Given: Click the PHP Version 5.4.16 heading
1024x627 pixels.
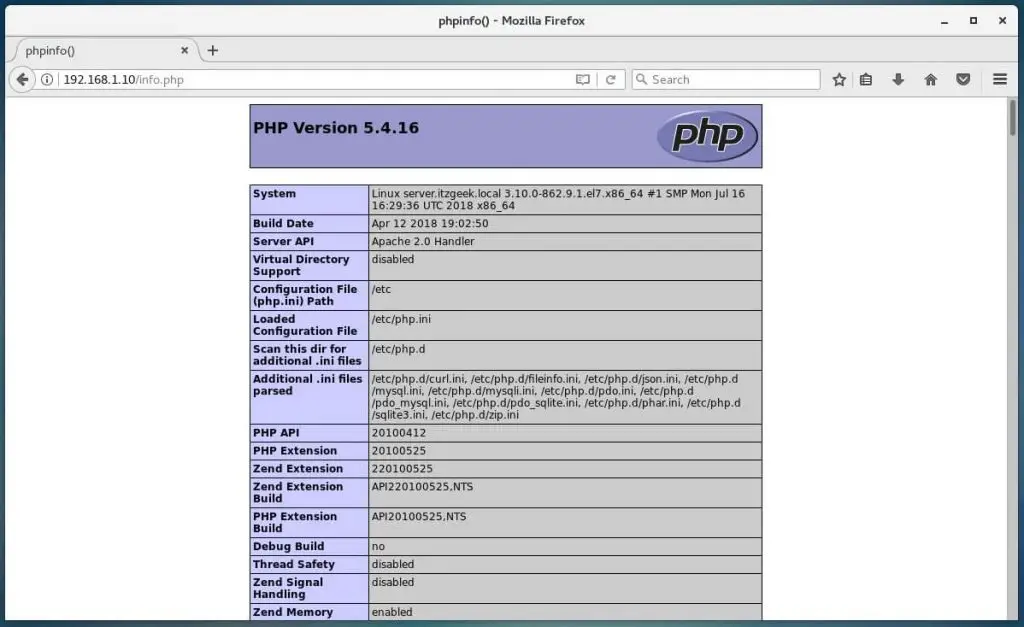Looking at the screenshot, I should pyautogui.click(x=336, y=128).
